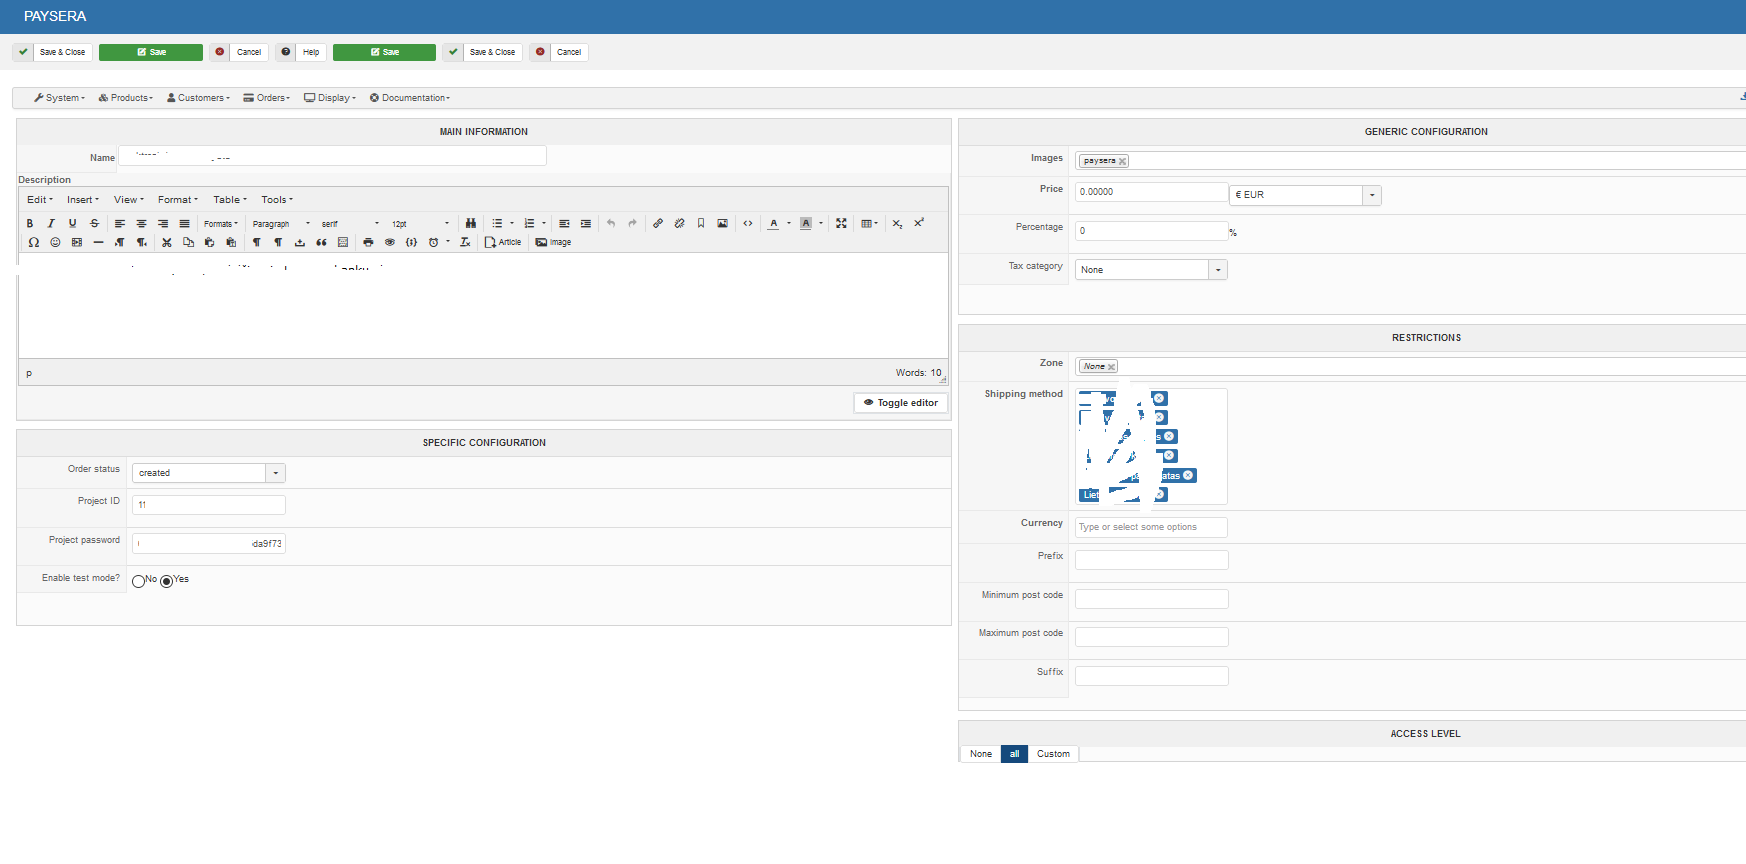
Task: Apply strikethrough to description text
Action: 94,224
